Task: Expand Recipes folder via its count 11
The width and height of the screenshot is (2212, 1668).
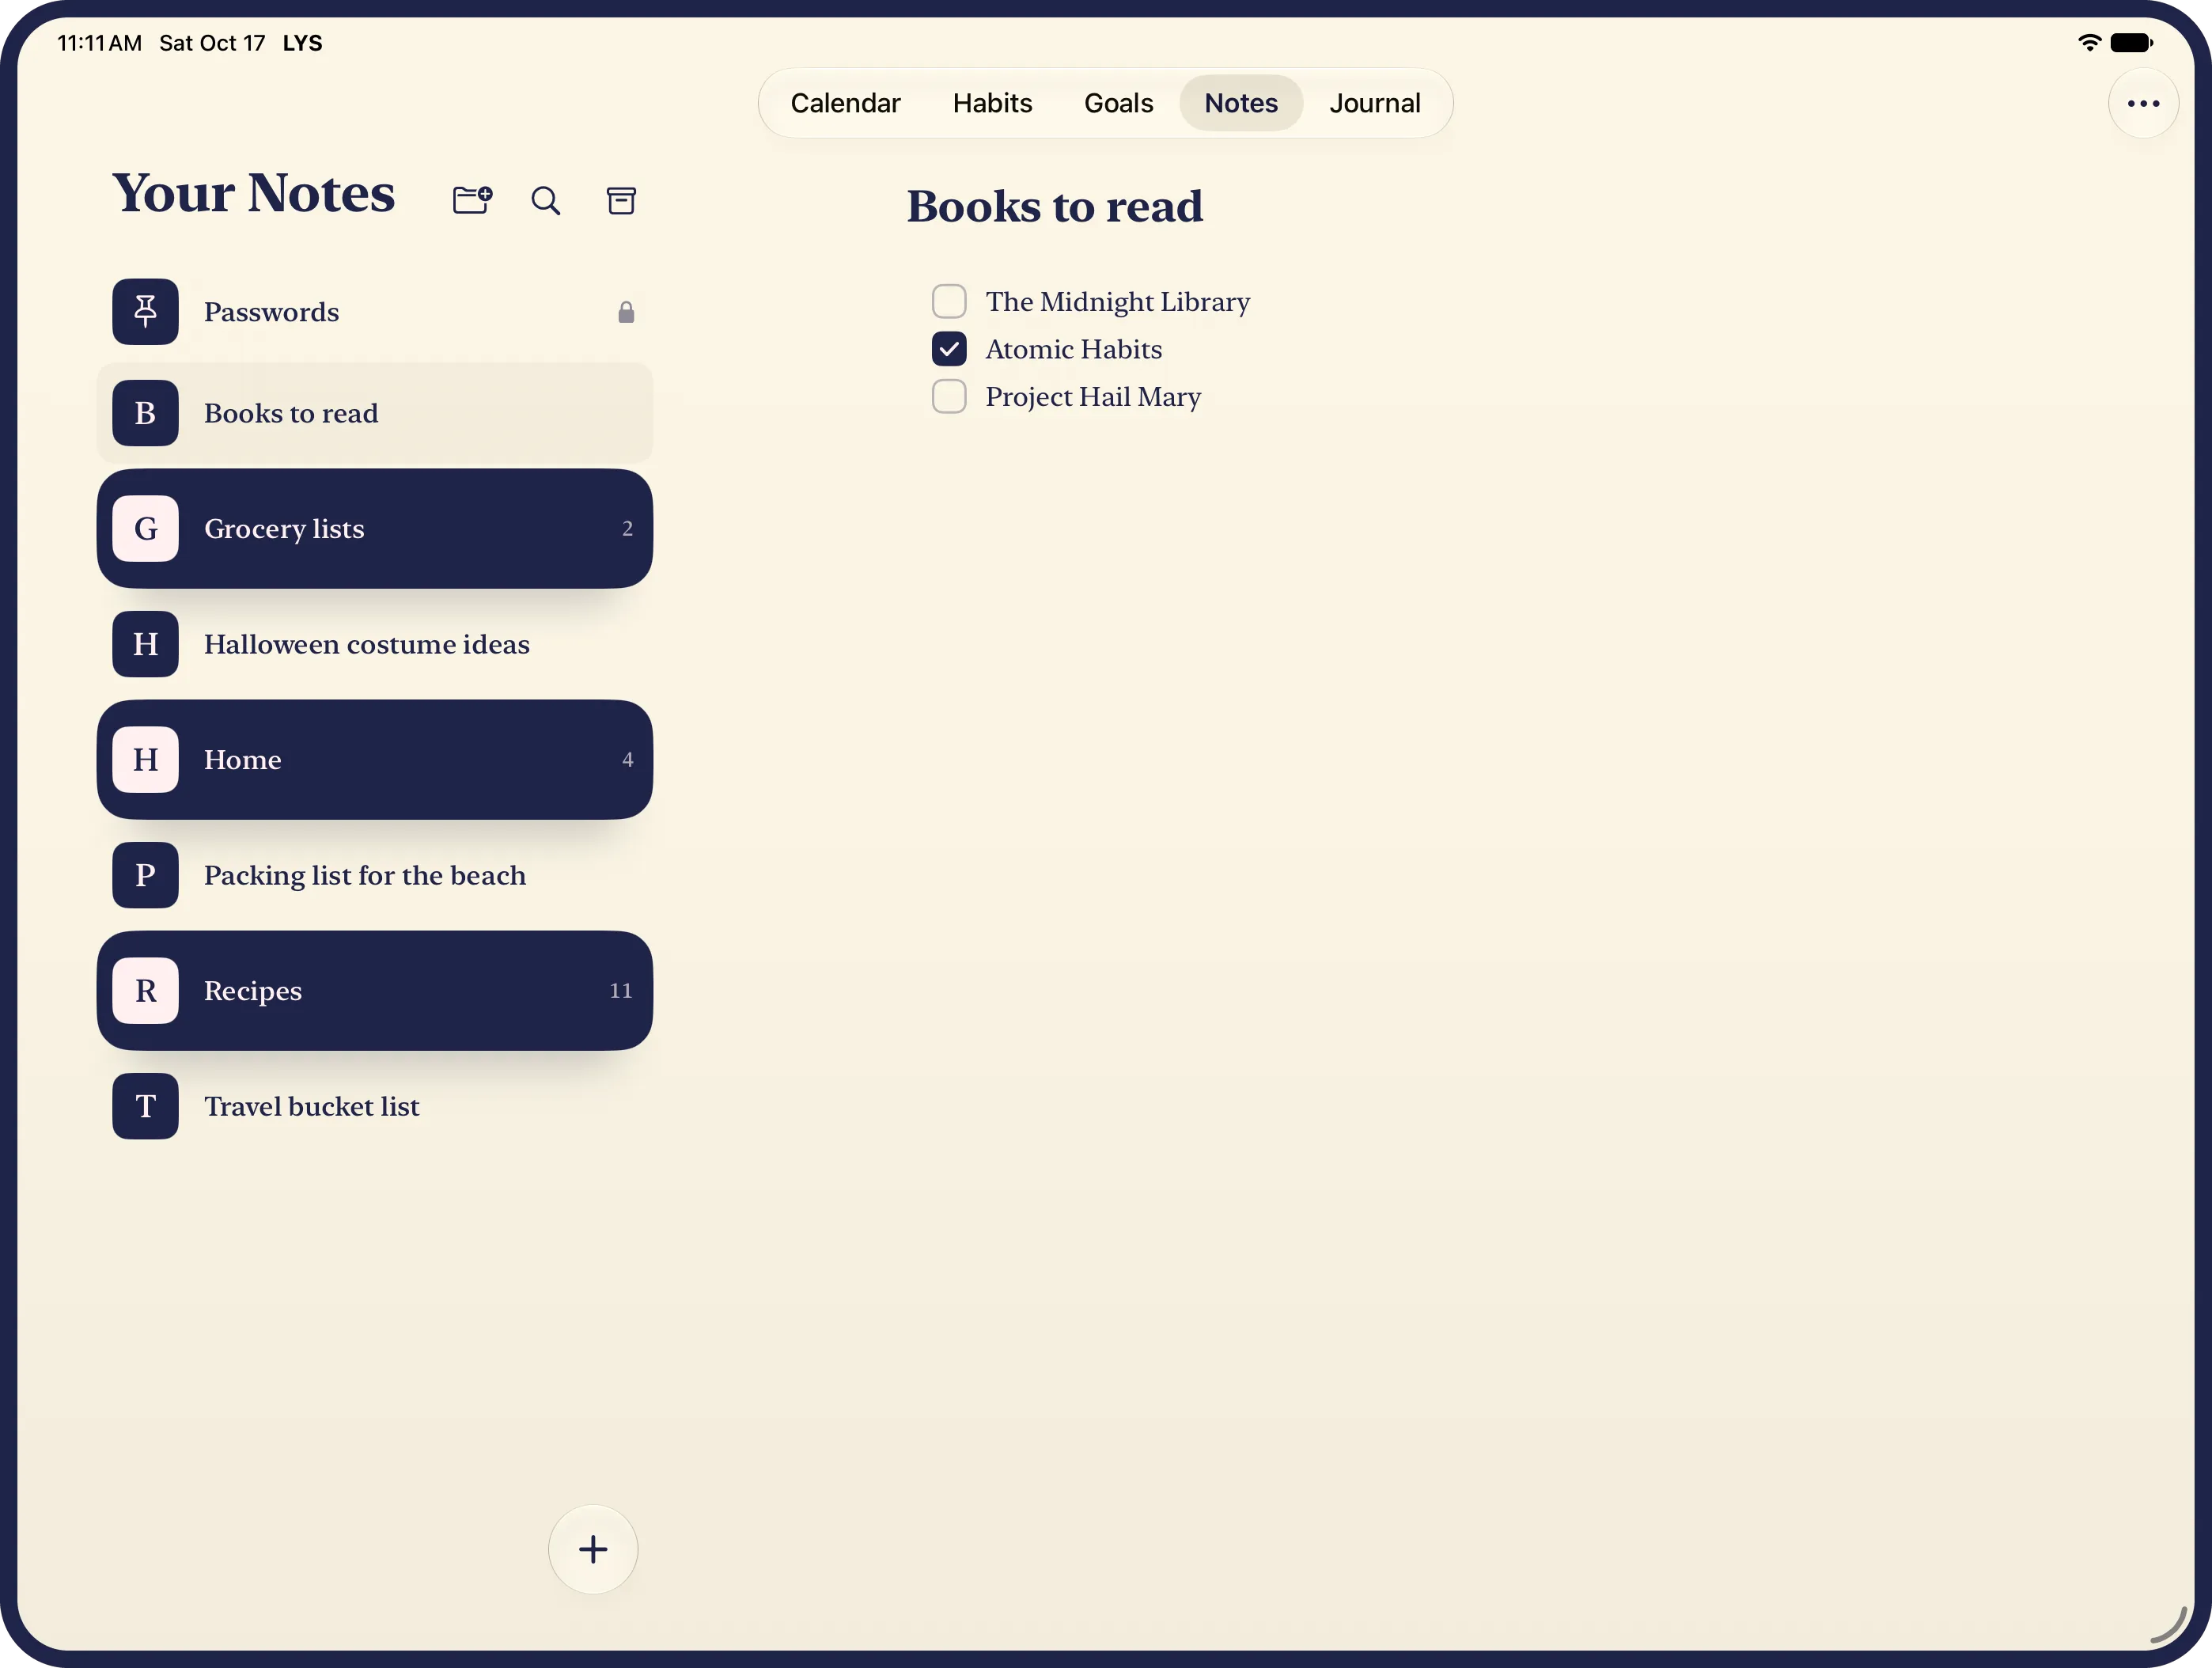Action: click(621, 990)
